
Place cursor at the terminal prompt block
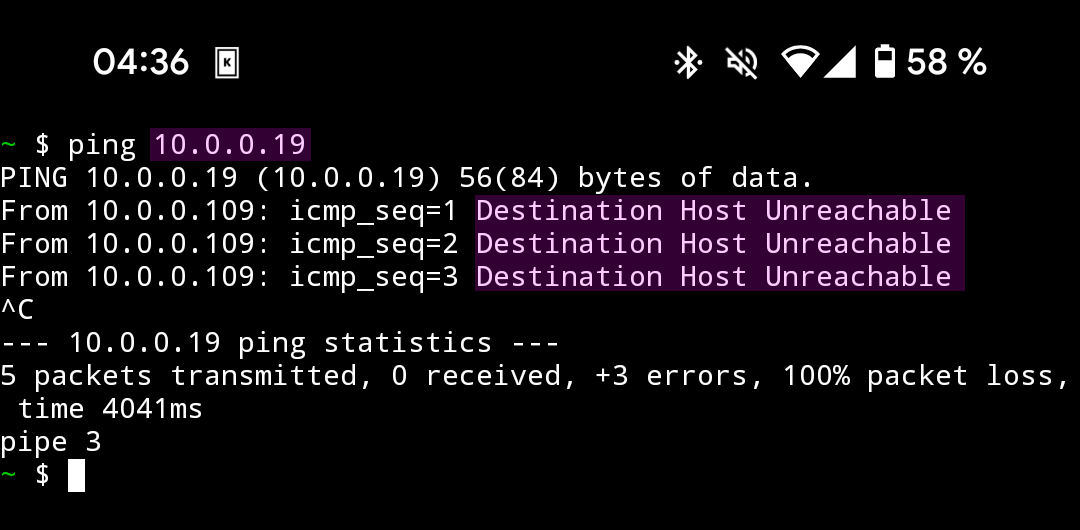tap(76, 476)
